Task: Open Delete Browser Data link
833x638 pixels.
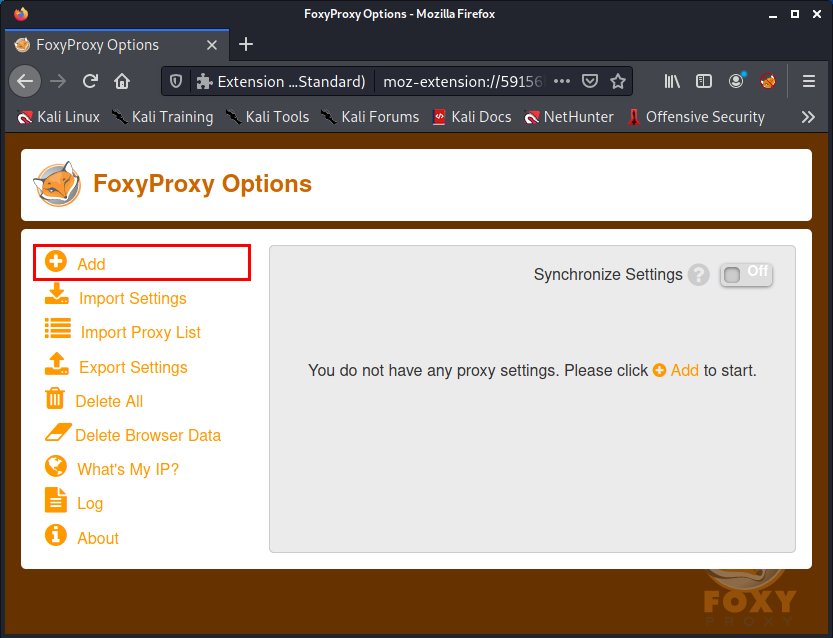Action: pos(148,436)
